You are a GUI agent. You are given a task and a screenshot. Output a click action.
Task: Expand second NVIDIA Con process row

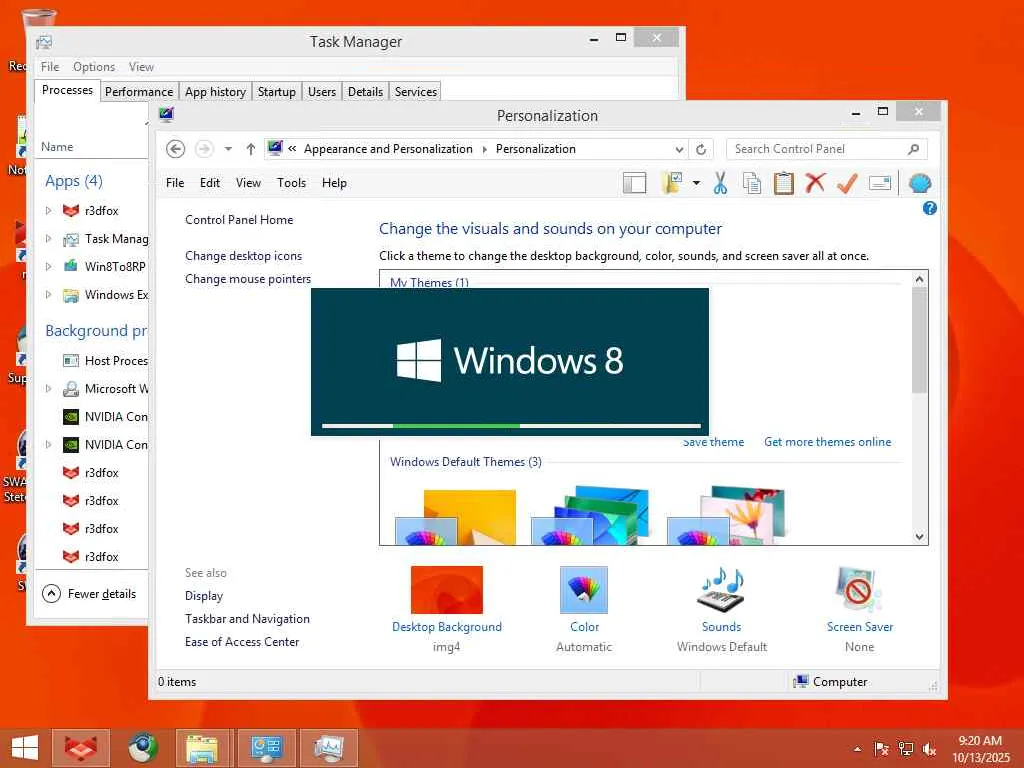click(48, 445)
